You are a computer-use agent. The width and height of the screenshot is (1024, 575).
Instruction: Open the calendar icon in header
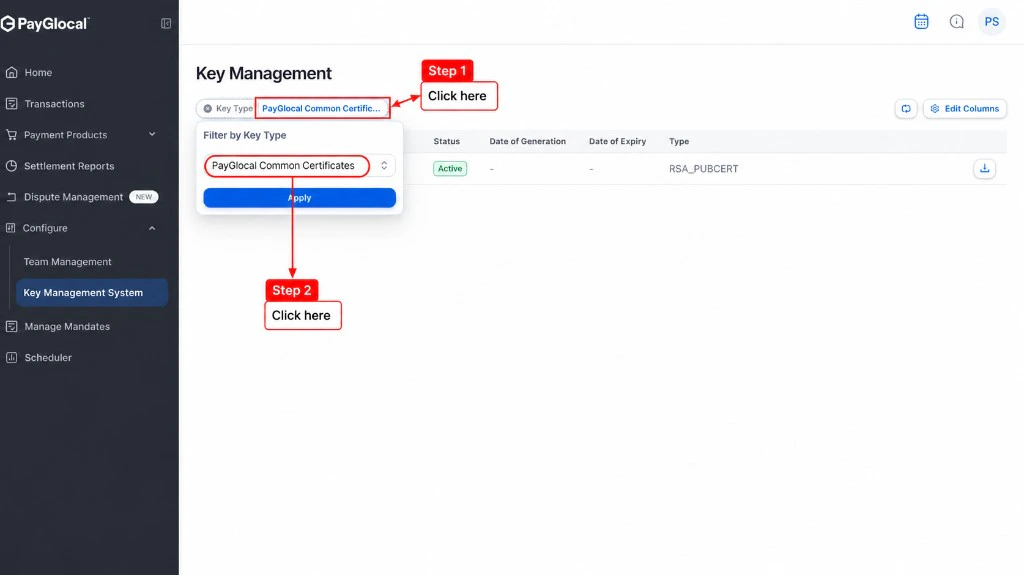[921, 22]
